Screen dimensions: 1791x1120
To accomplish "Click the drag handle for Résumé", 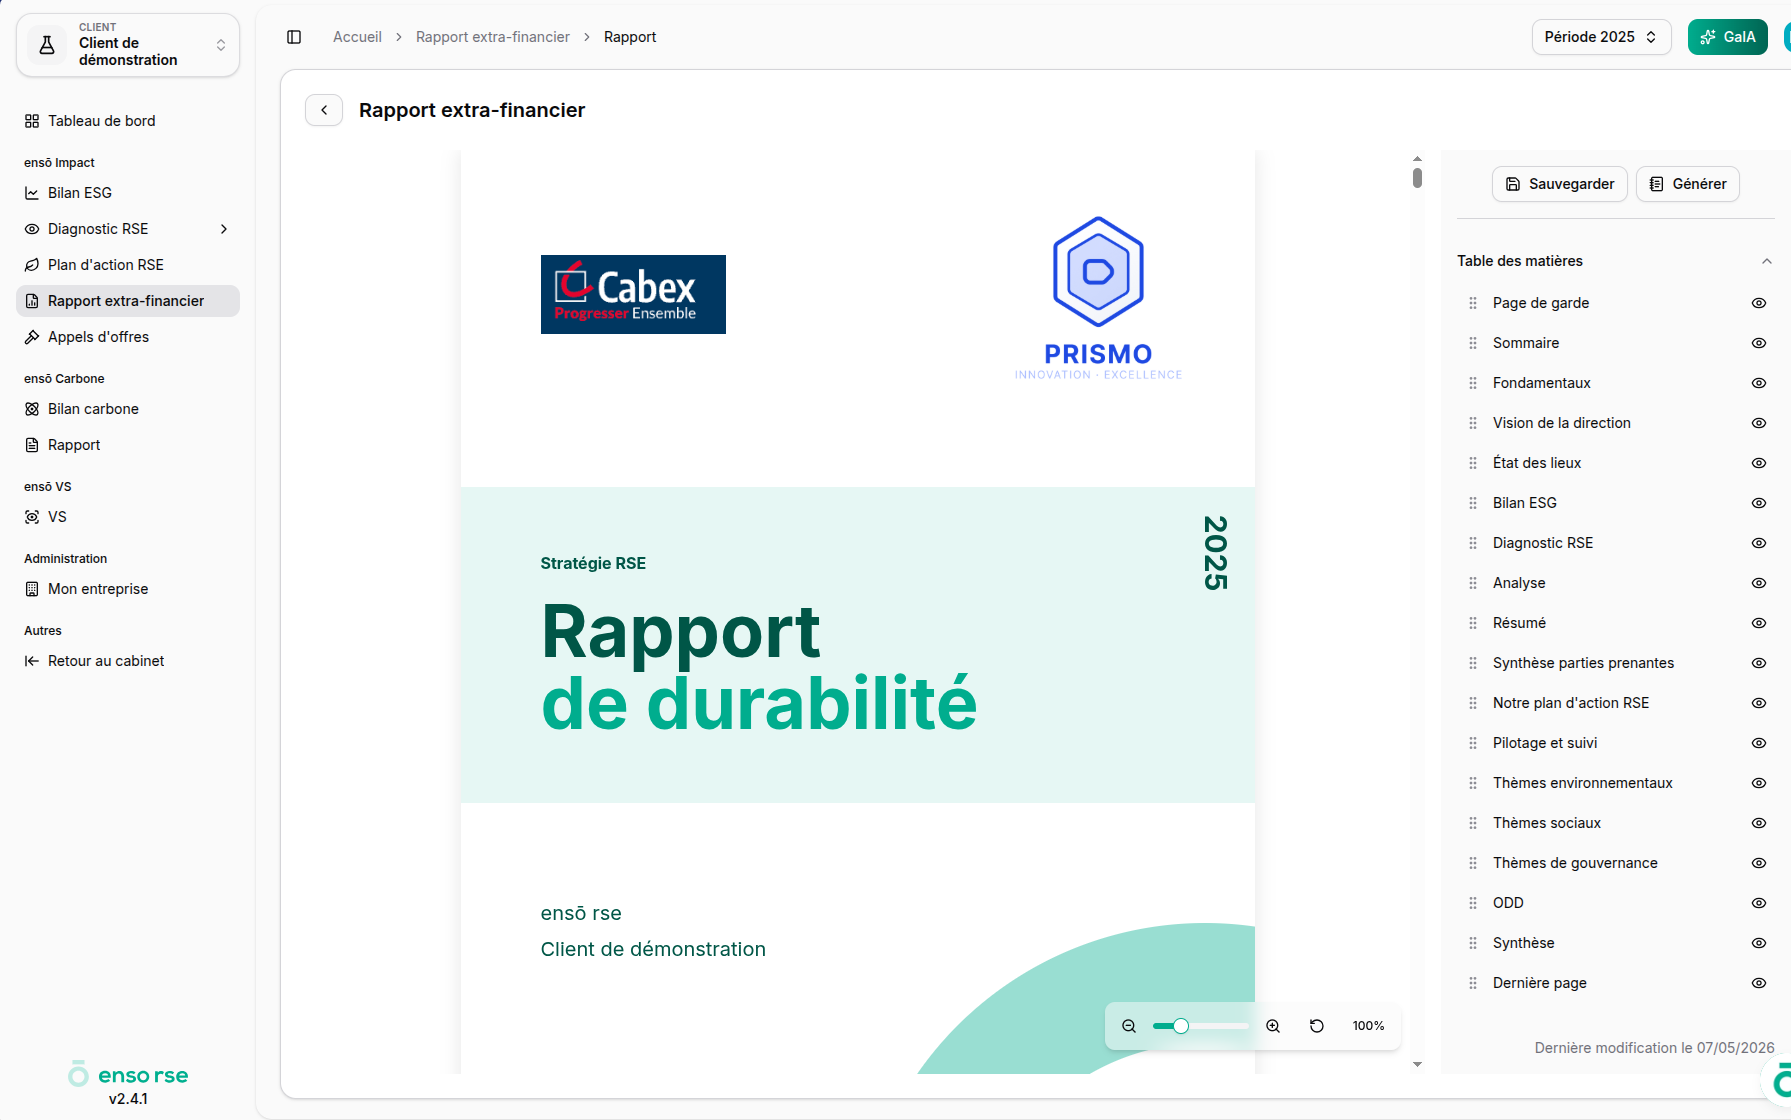I will tap(1473, 623).
